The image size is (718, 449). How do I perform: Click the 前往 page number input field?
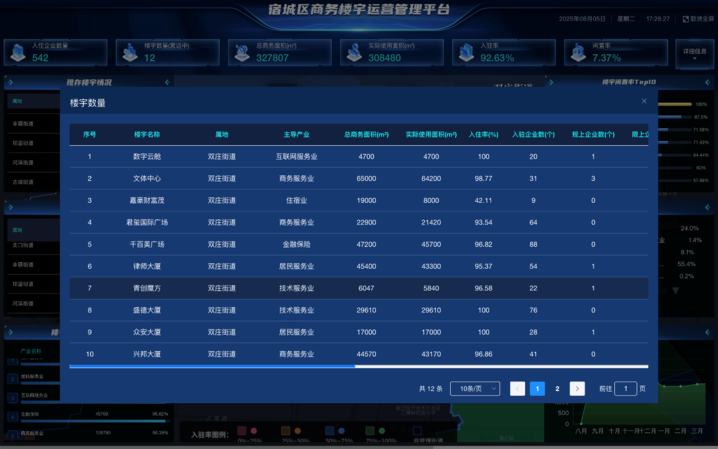point(625,388)
